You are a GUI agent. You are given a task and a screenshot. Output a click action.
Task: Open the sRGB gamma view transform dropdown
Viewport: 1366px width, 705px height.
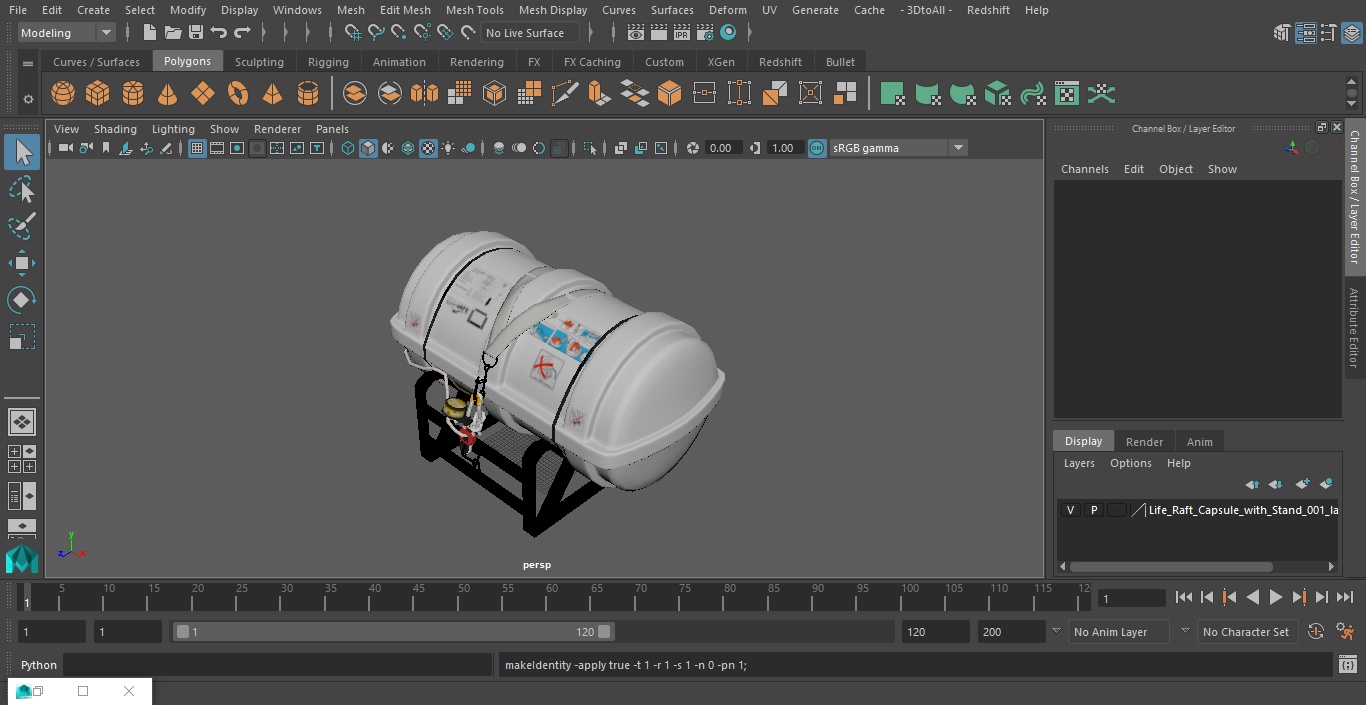[x=897, y=148]
